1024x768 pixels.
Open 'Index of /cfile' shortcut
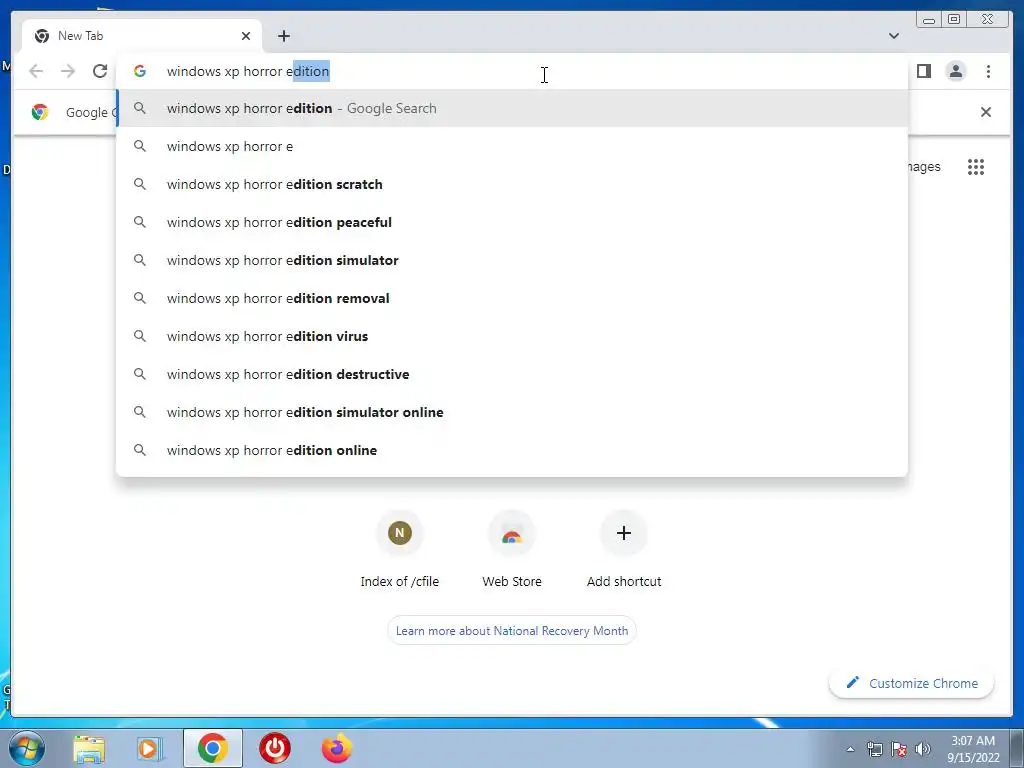[400, 550]
